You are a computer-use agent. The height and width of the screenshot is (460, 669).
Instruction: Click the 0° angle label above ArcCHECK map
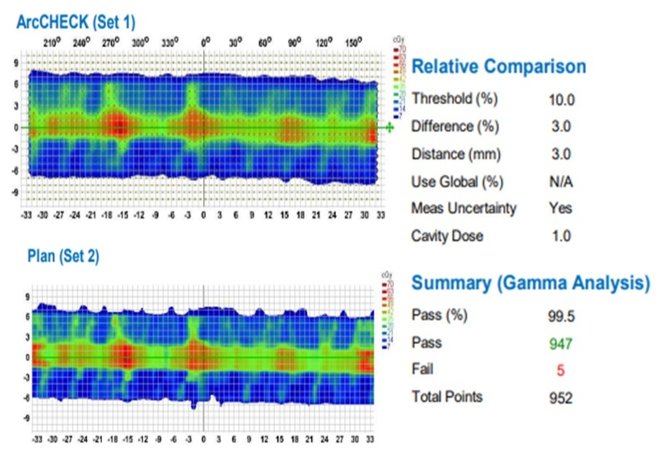click(205, 43)
